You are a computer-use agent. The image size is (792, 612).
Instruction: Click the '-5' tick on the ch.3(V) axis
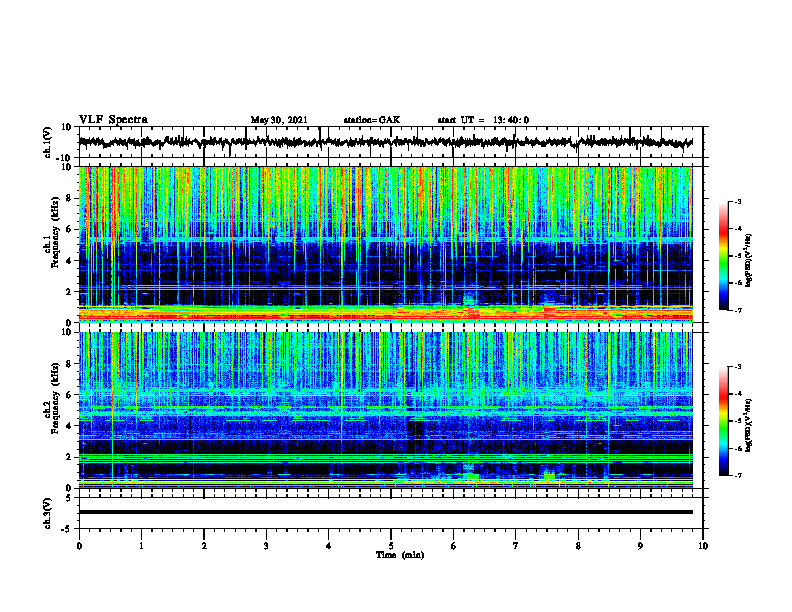(67, 529)
